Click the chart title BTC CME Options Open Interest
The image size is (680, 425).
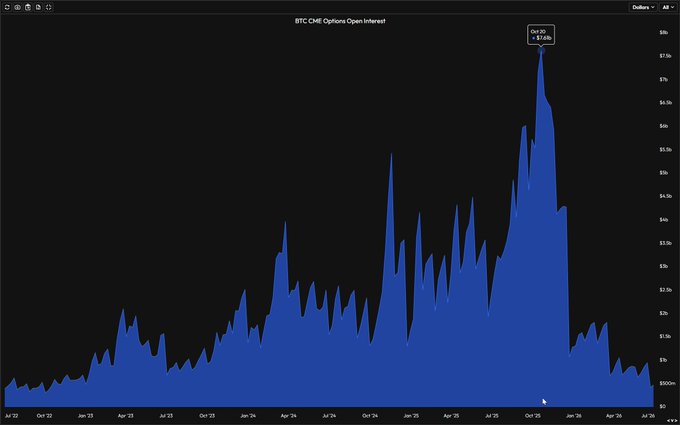[340, 21]
